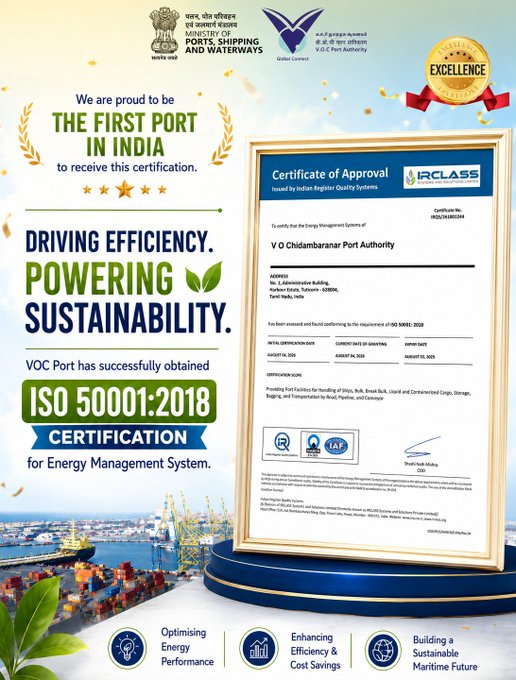Click the IRCLASS logo on certificate
Viewport: 516px width, 680px height.
(441, 177)
